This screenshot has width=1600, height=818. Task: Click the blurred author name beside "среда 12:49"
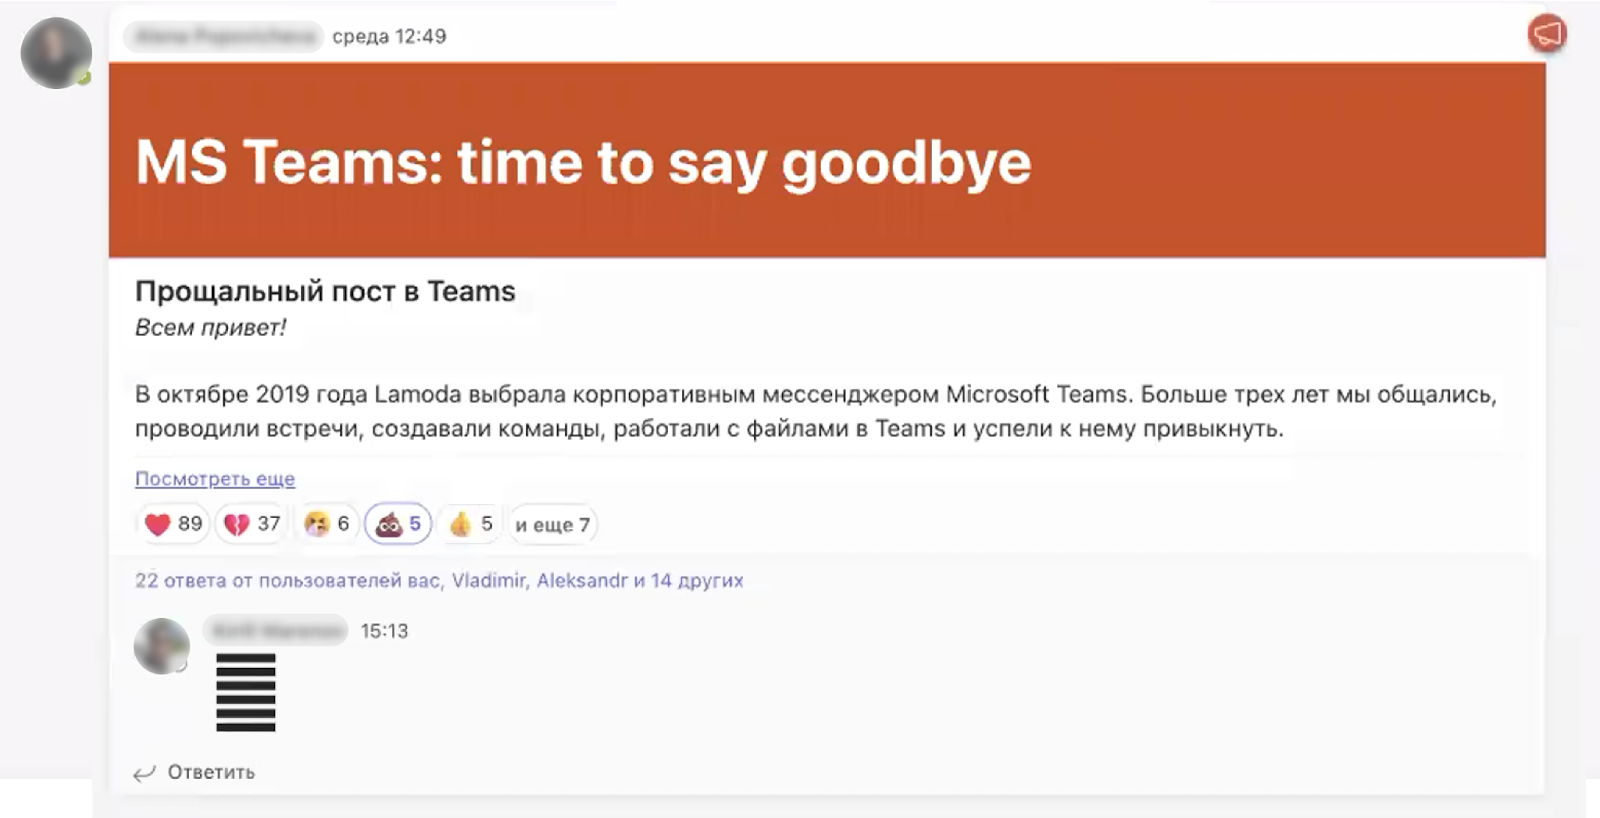click(x=224, y=37)
